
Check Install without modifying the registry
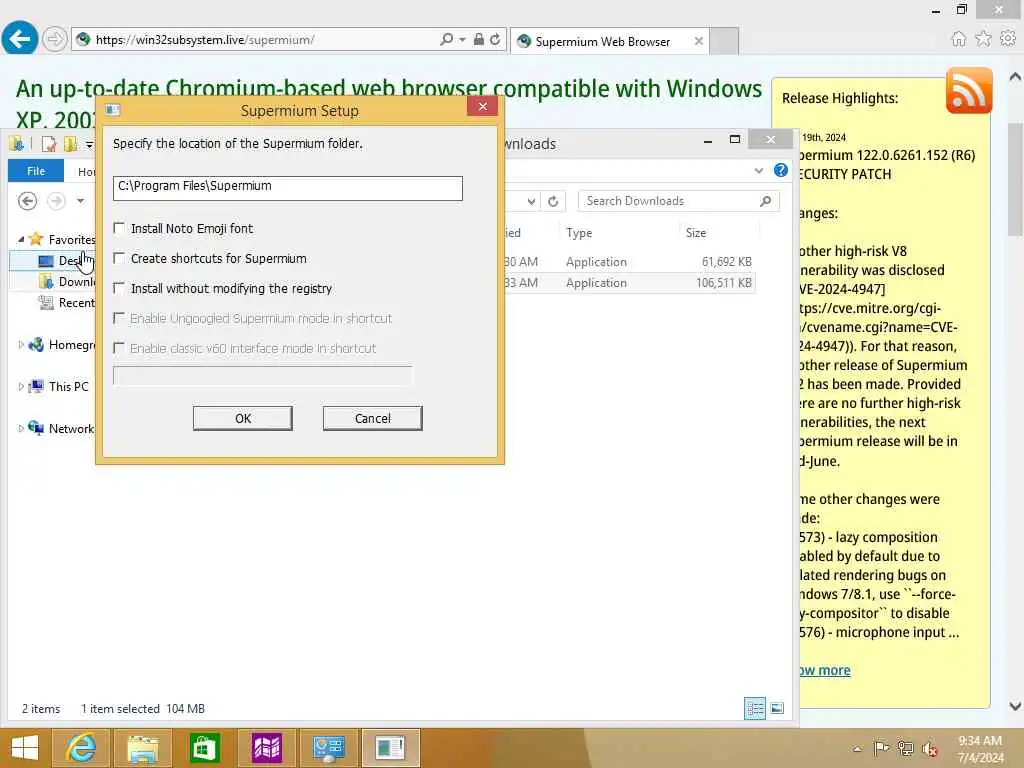pyautogui.click(x=119, y=288)
